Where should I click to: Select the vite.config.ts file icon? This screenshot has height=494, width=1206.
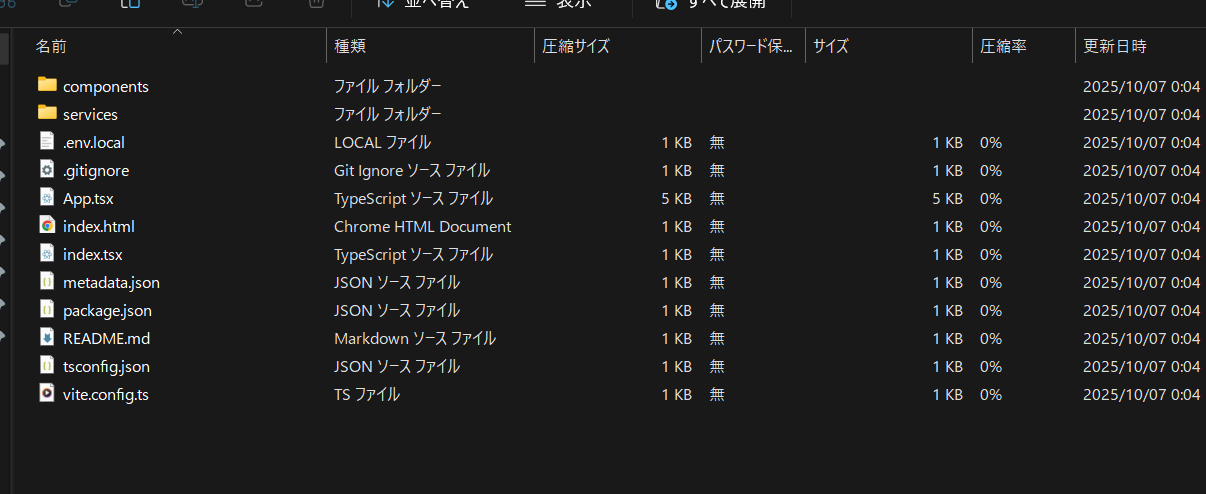click(47, 393)
